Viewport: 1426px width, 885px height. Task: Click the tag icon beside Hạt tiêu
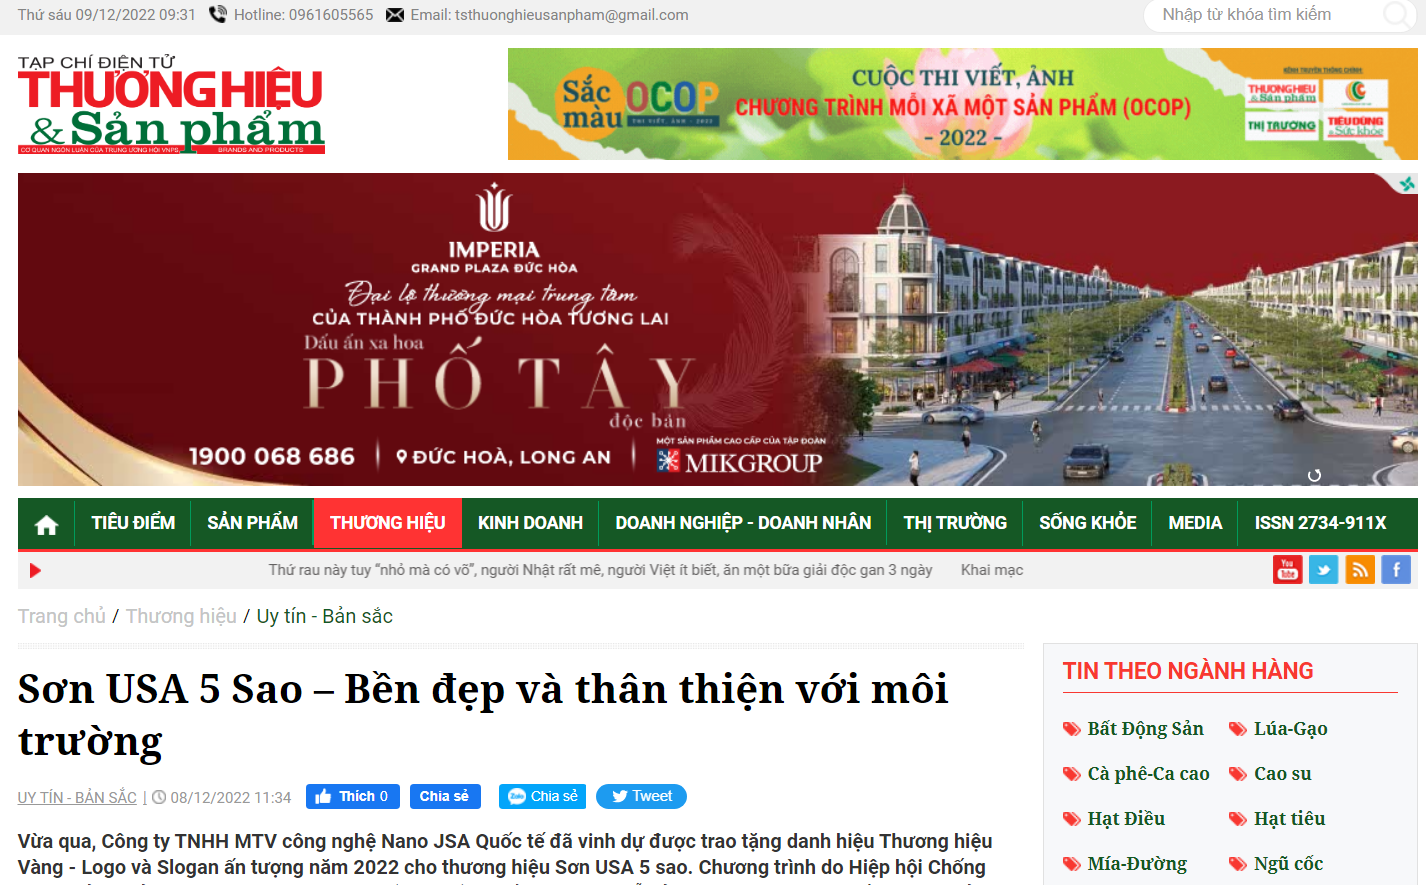[x=1238, y=819]
